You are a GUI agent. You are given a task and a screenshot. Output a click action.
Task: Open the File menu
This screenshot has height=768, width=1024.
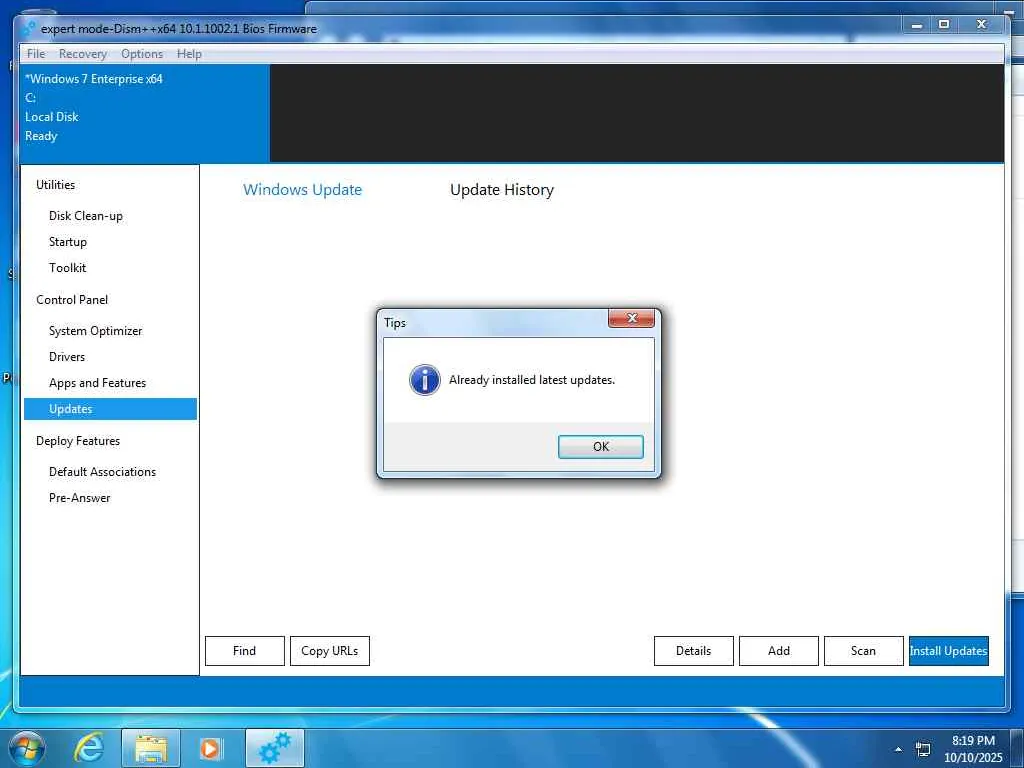36,54
